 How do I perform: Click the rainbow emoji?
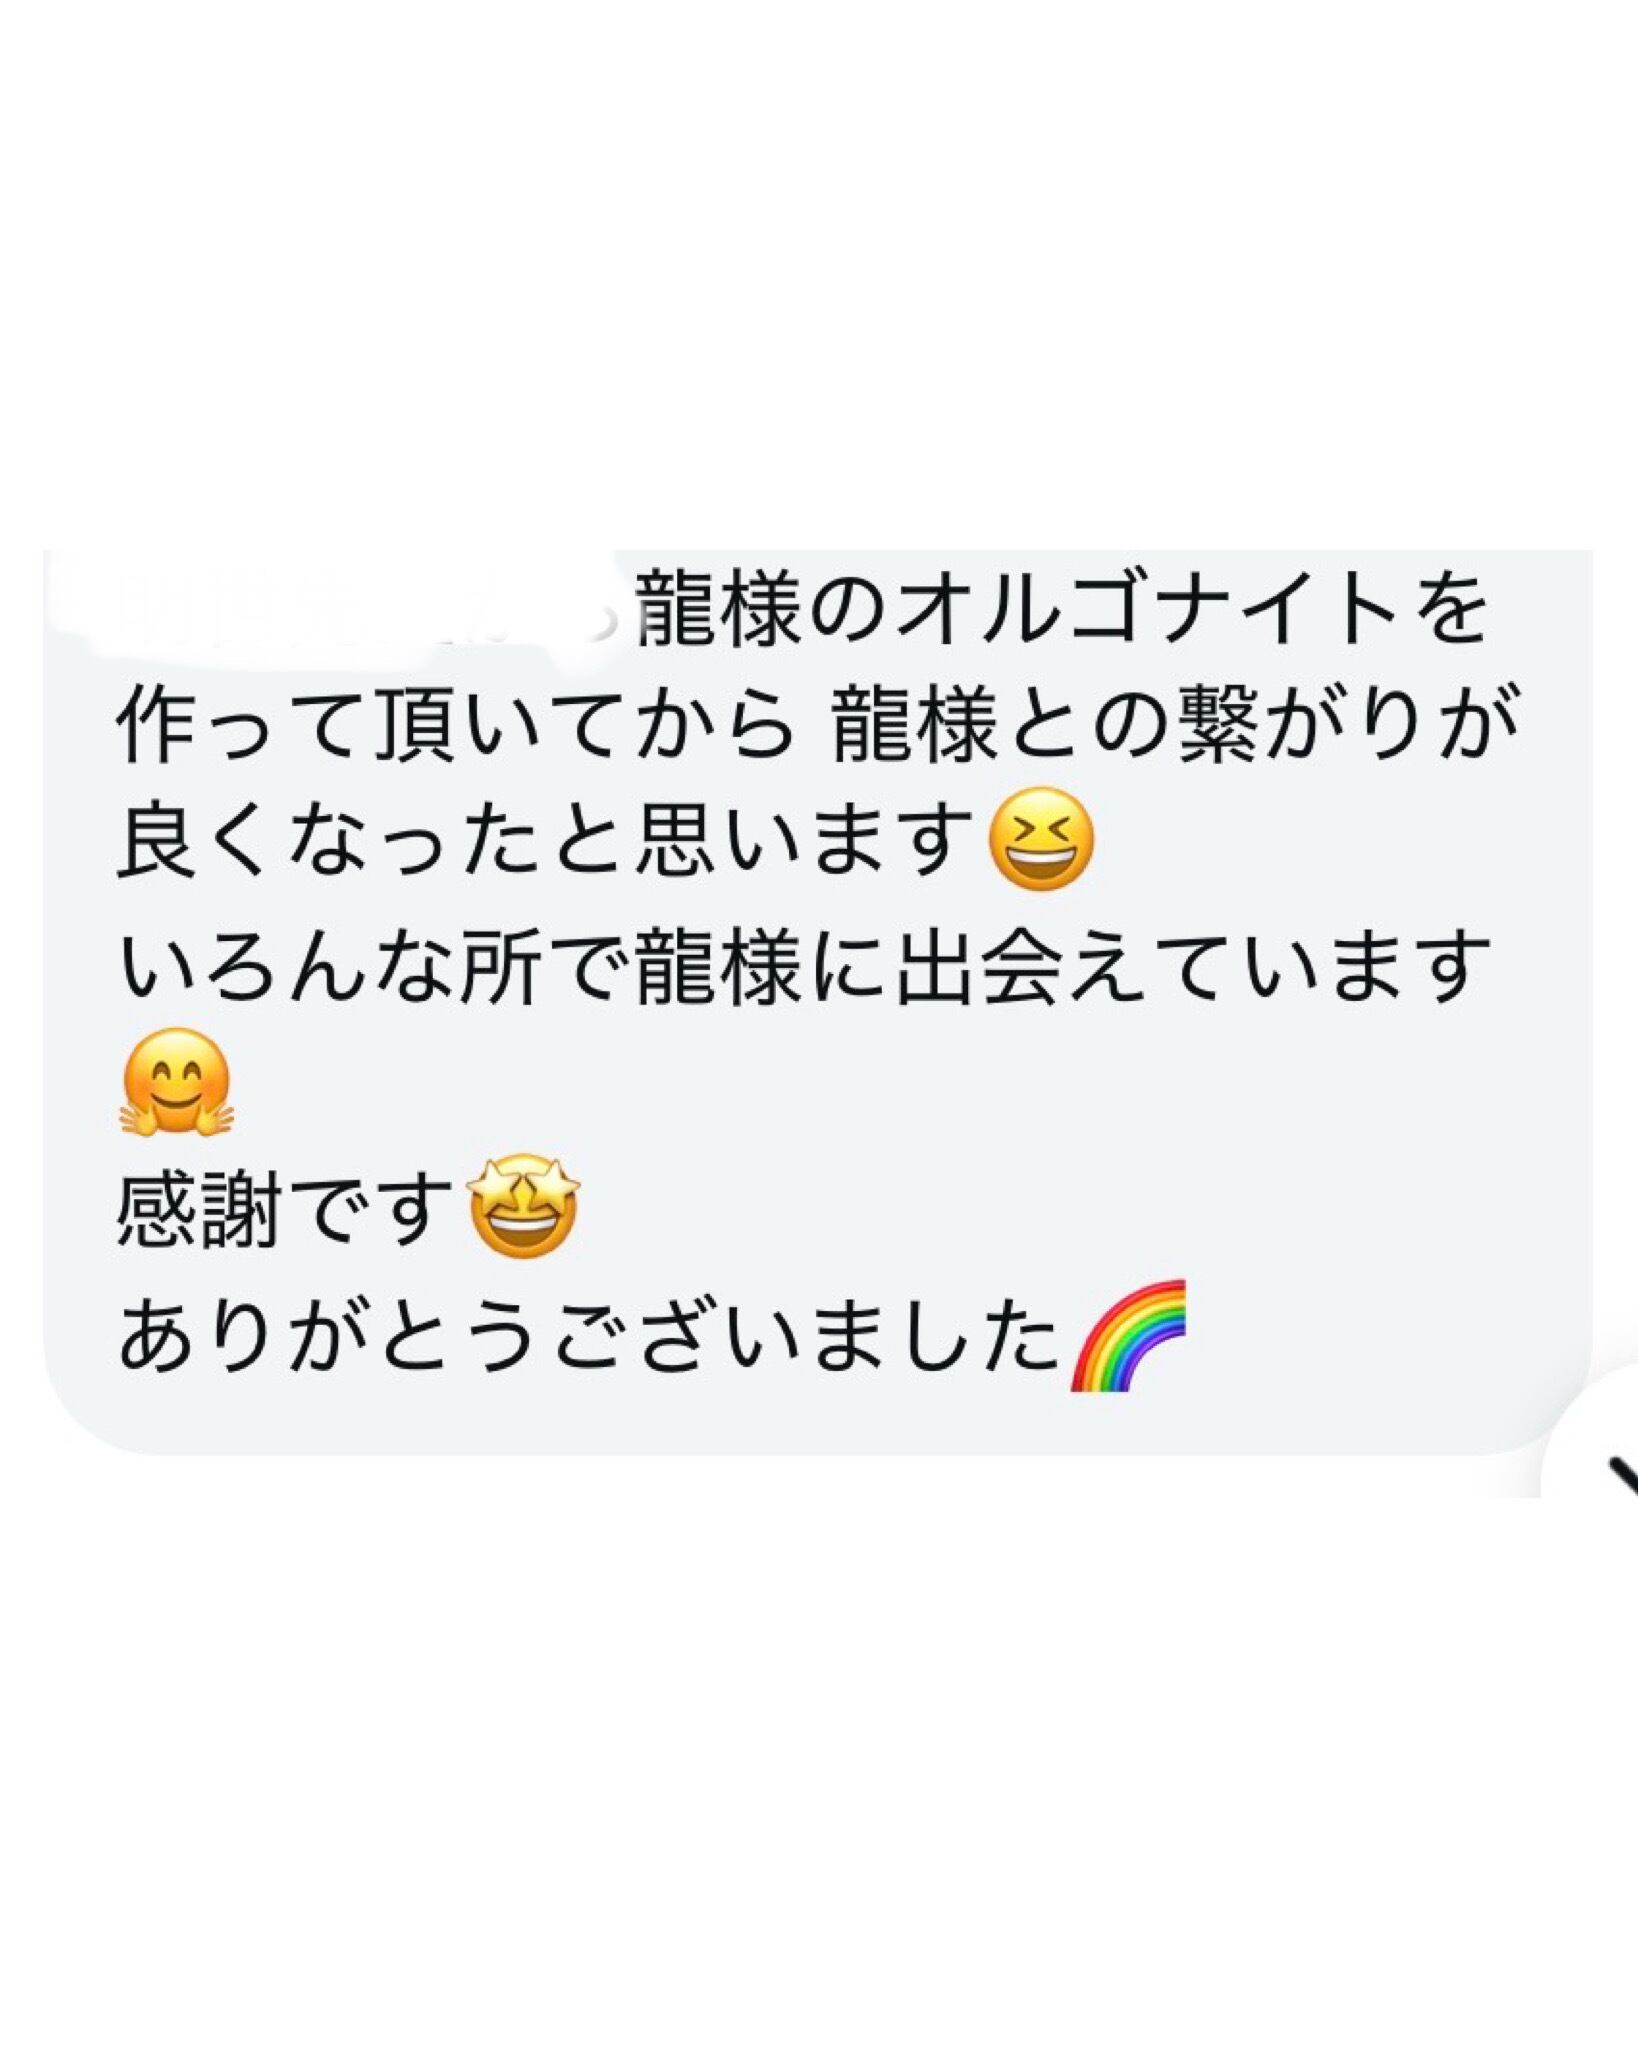(x=1127, y=1334)
